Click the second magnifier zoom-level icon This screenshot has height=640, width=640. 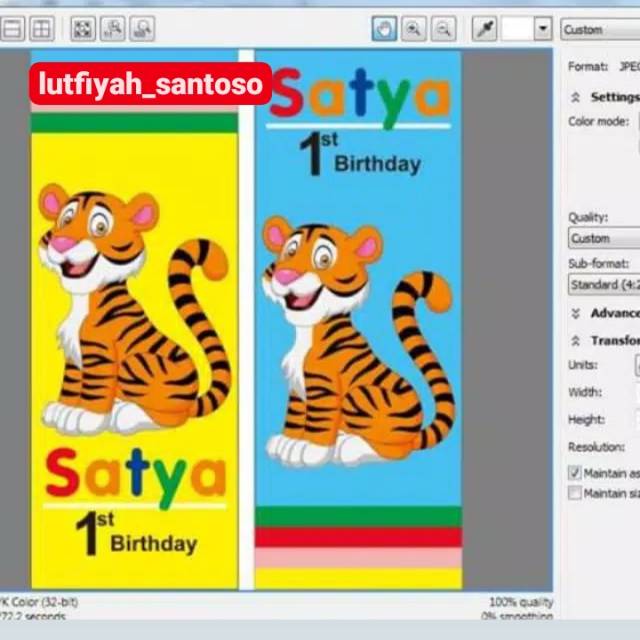tap(113, 29)
